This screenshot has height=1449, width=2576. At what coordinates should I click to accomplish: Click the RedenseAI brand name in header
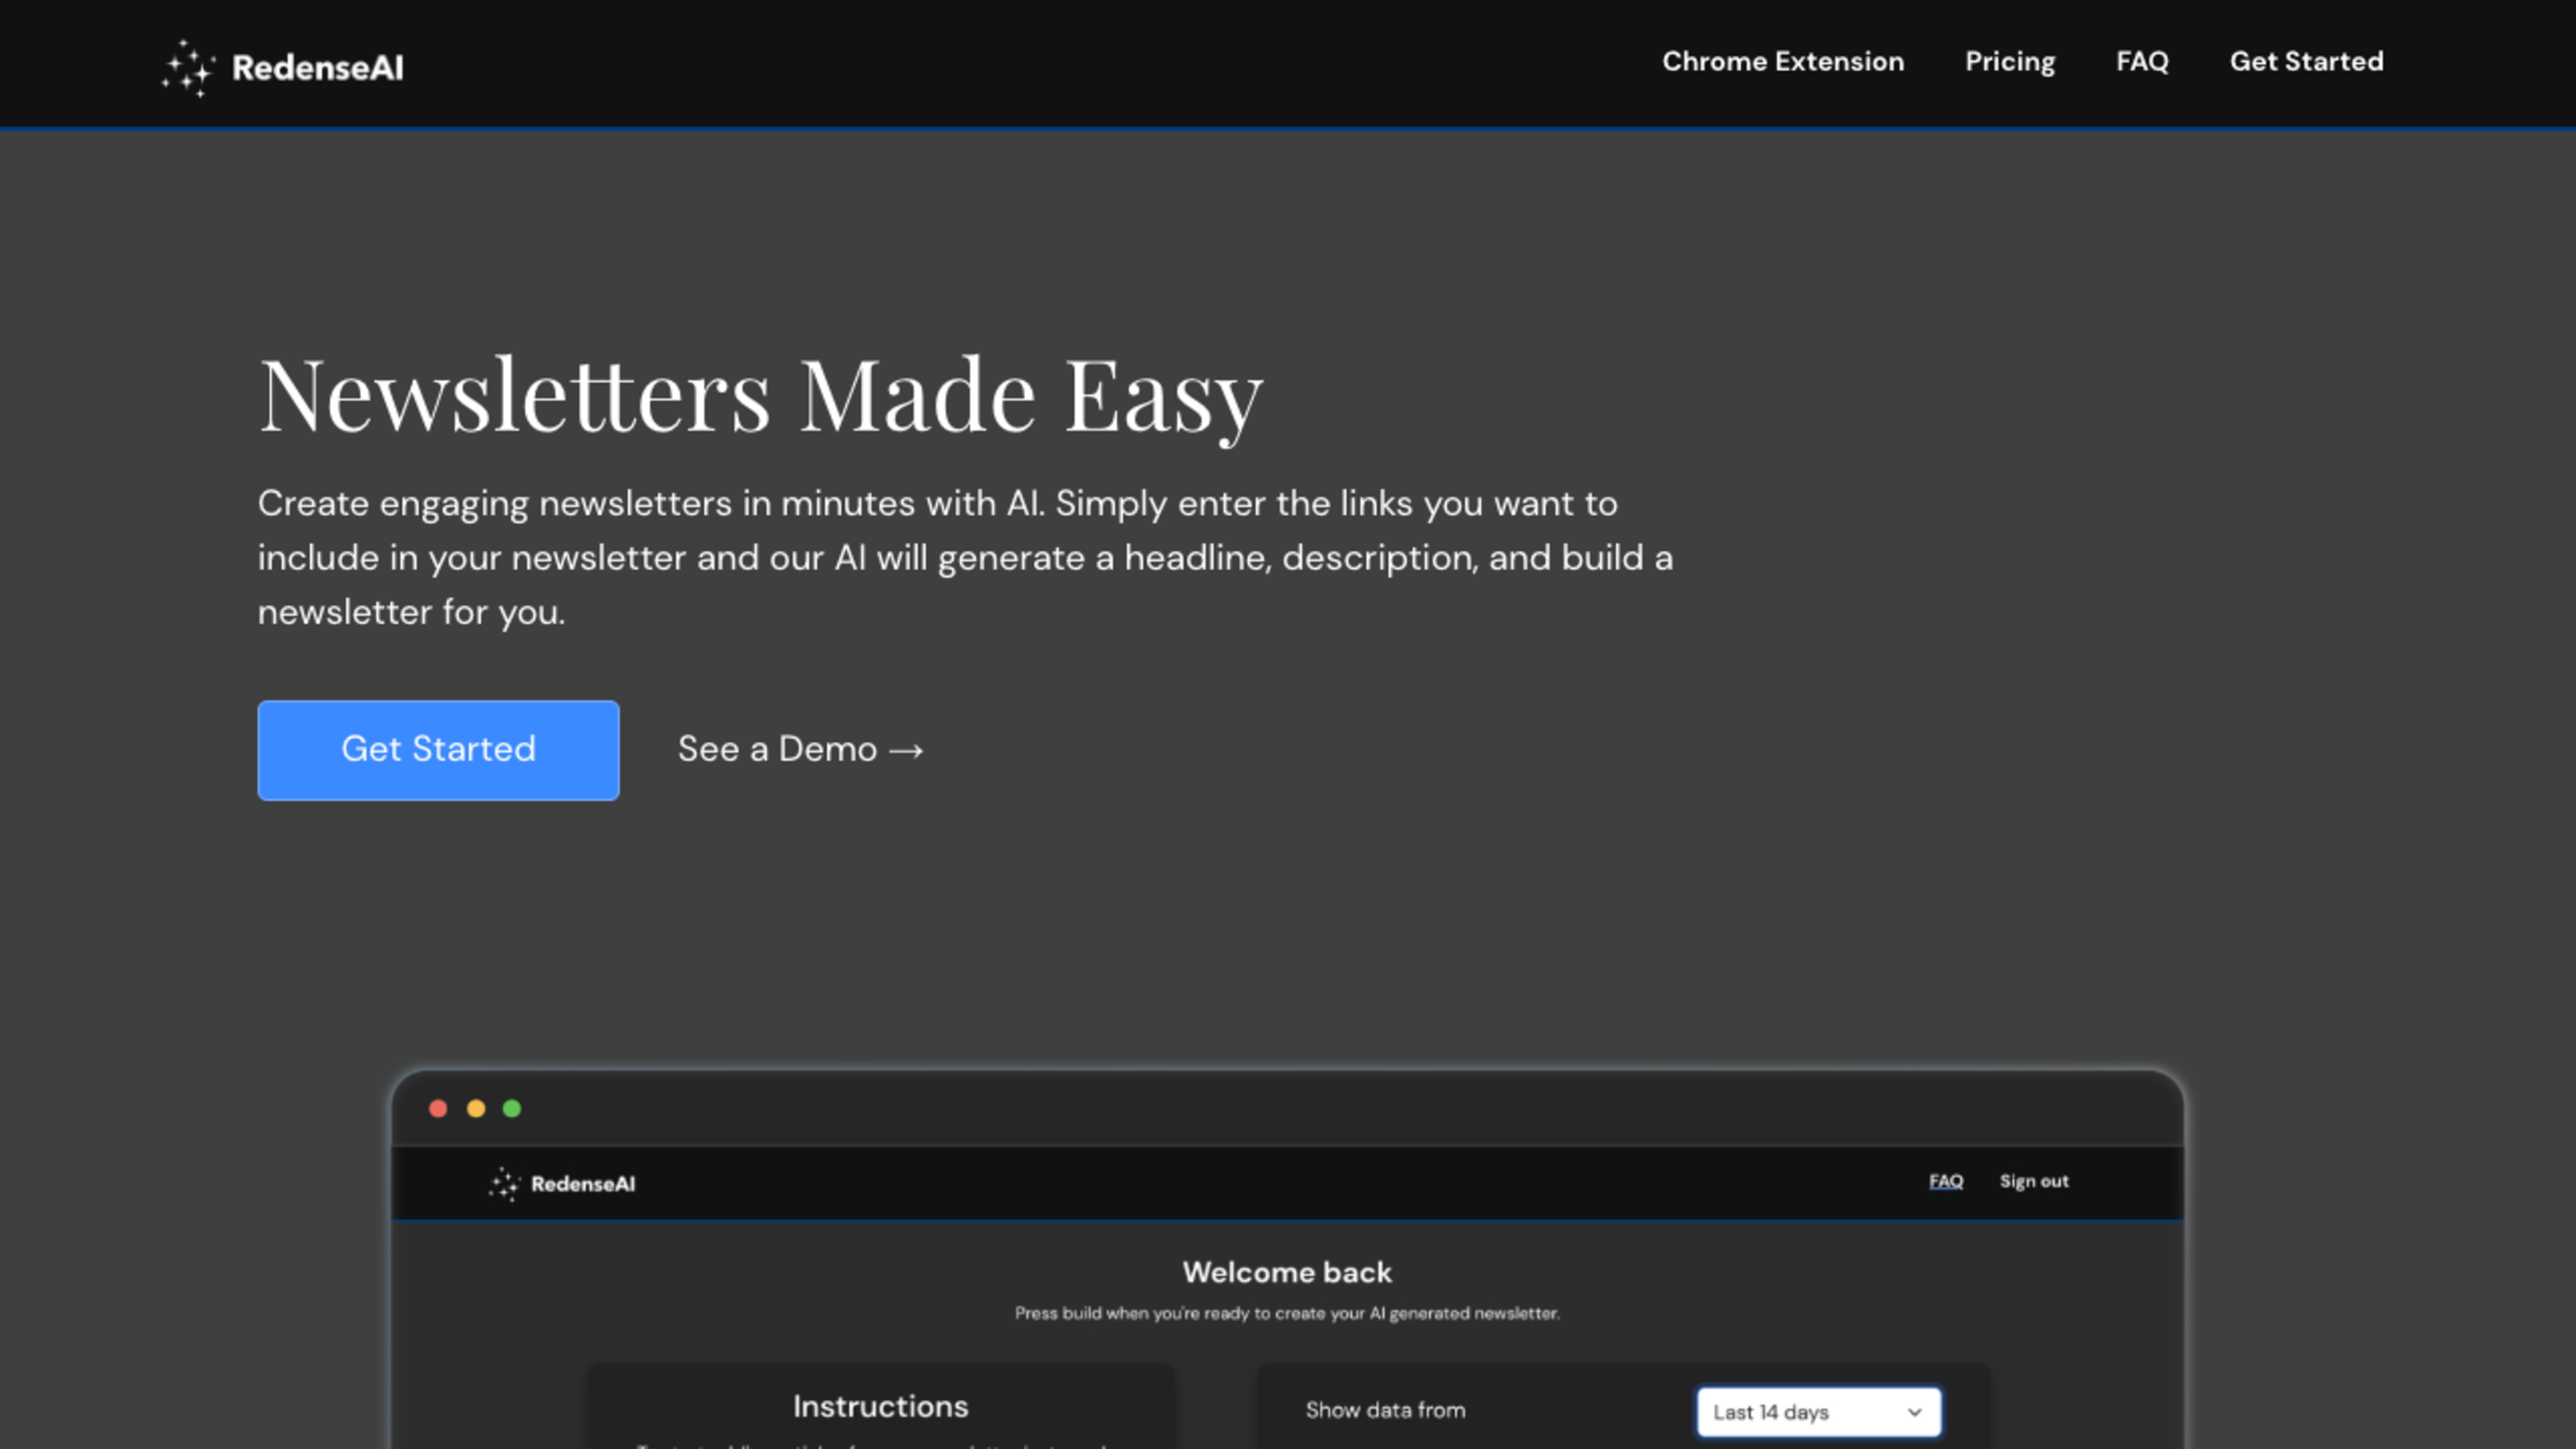318,68
